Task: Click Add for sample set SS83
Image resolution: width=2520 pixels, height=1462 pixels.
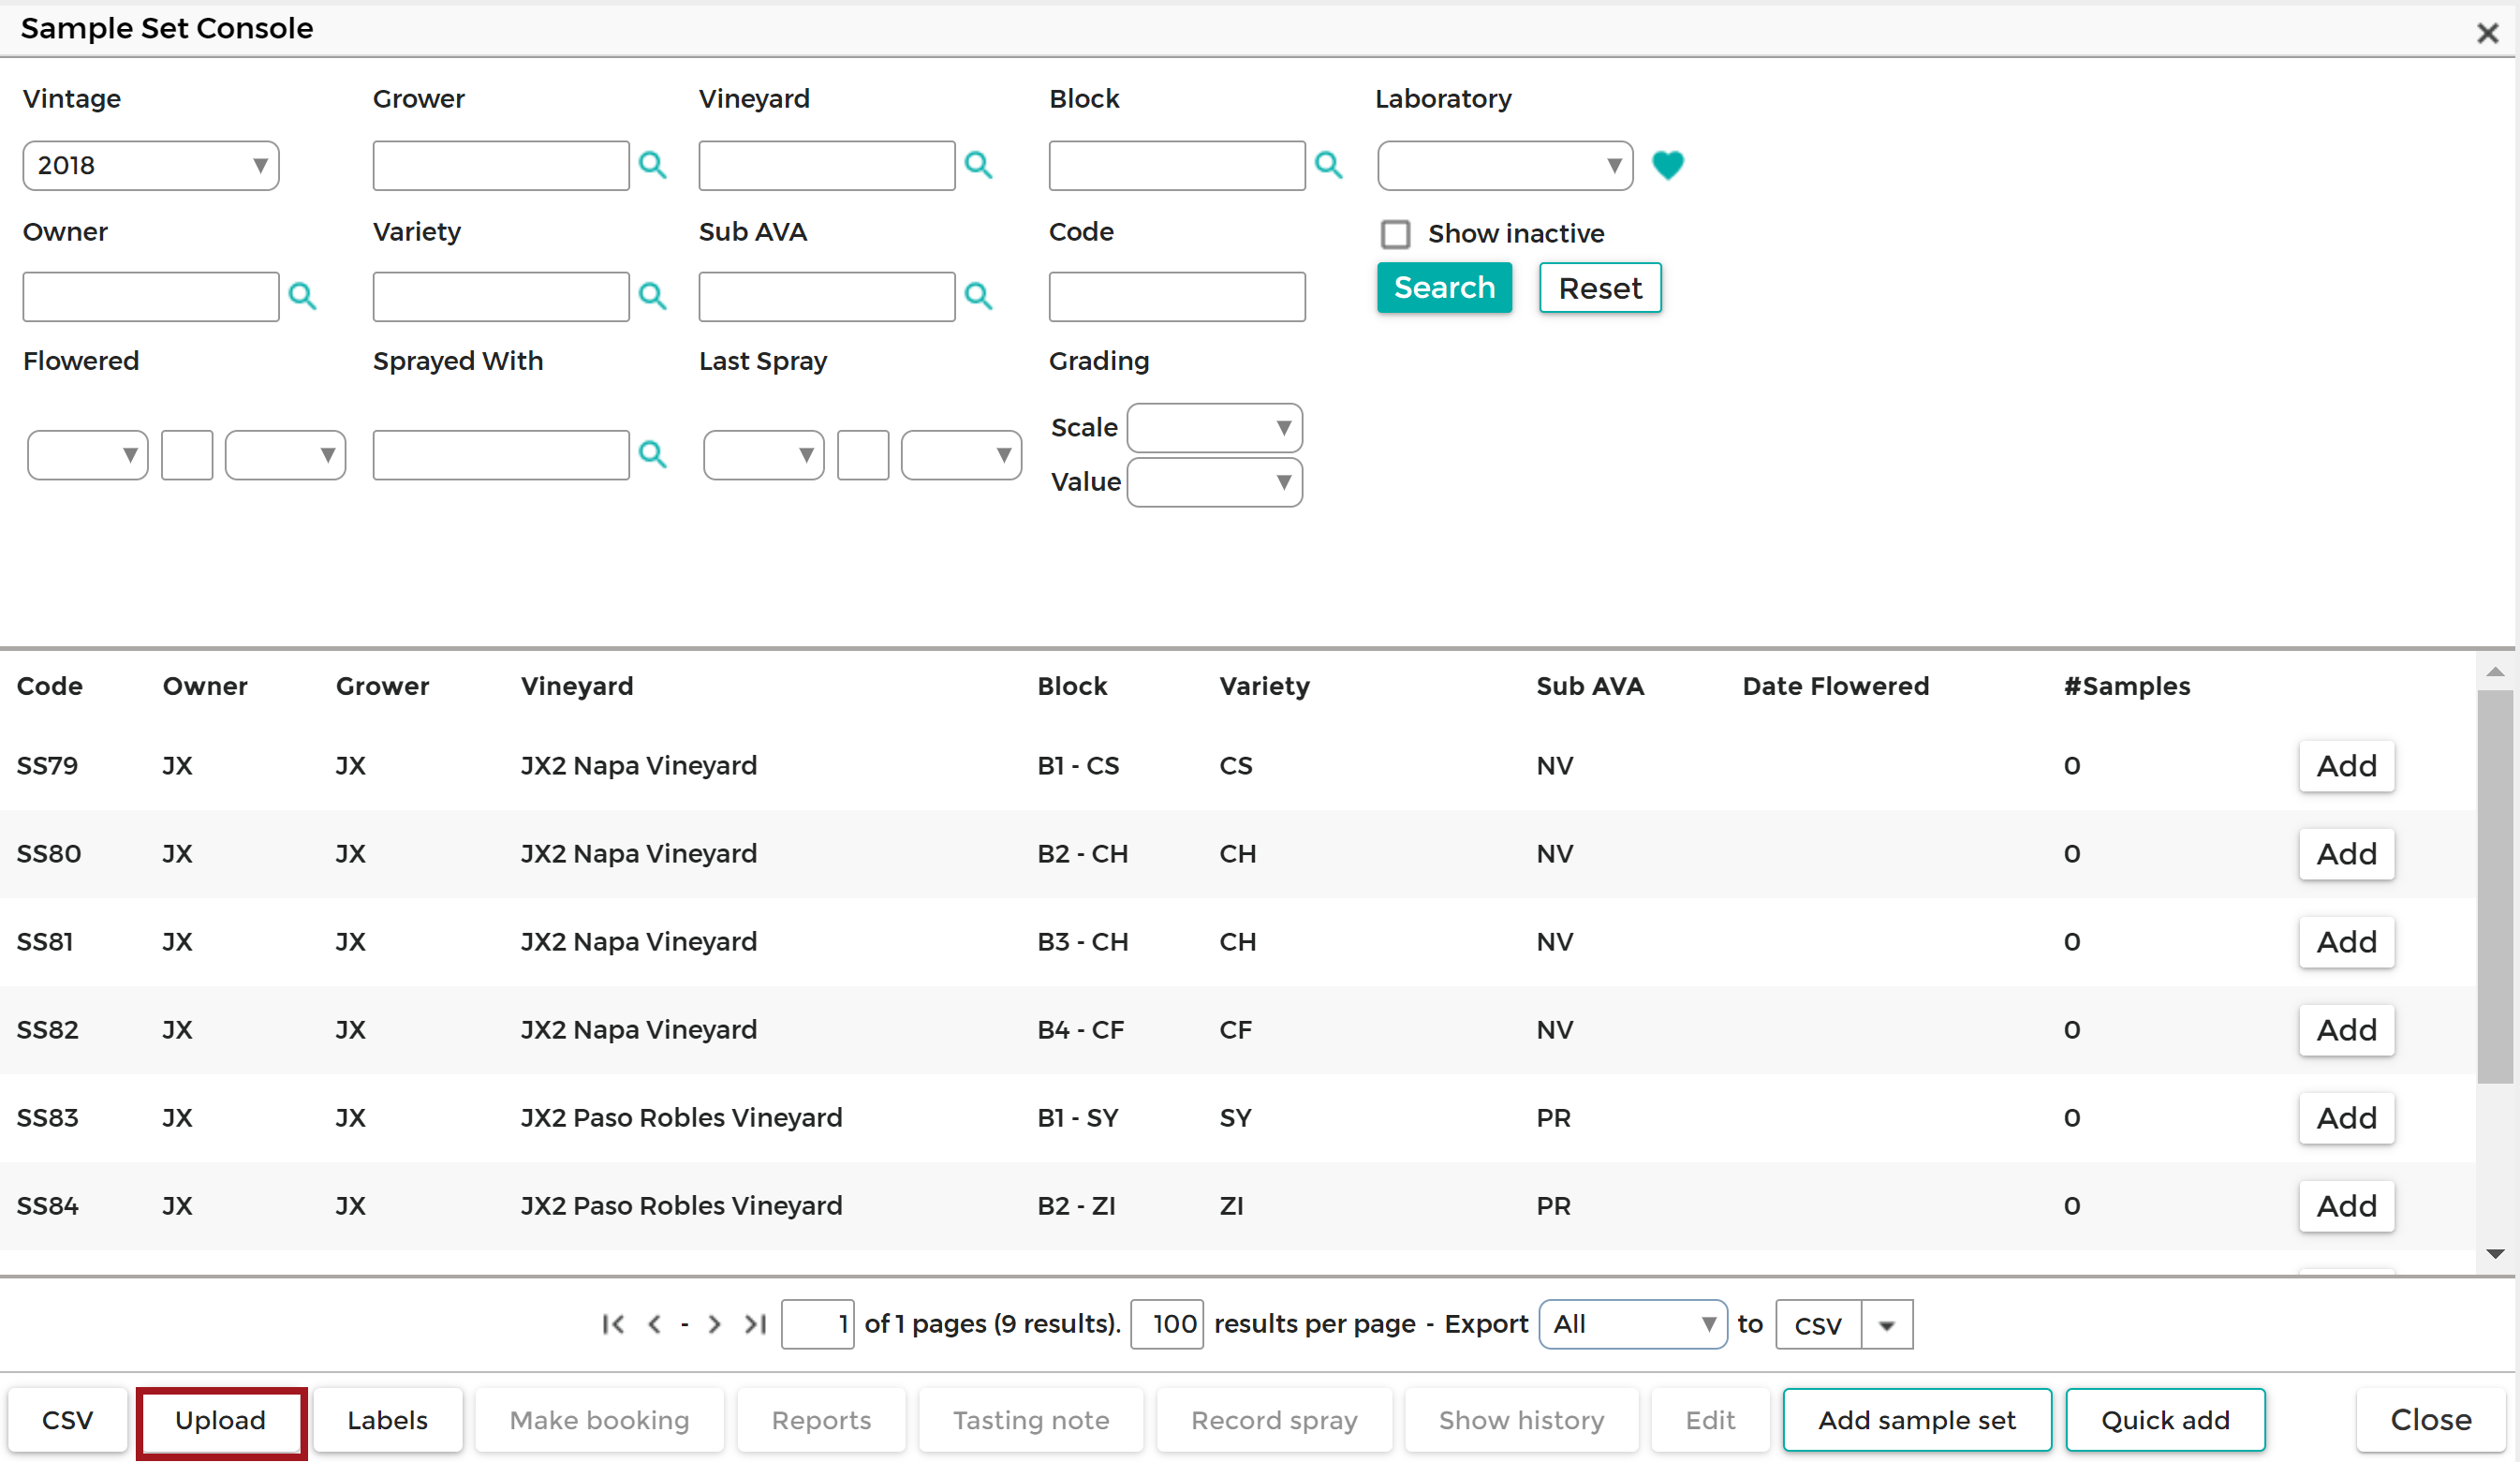Action: pos(2346,1118)
